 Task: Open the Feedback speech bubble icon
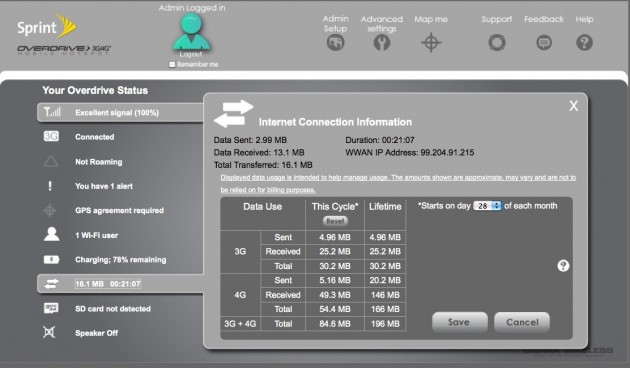[544, 43]
